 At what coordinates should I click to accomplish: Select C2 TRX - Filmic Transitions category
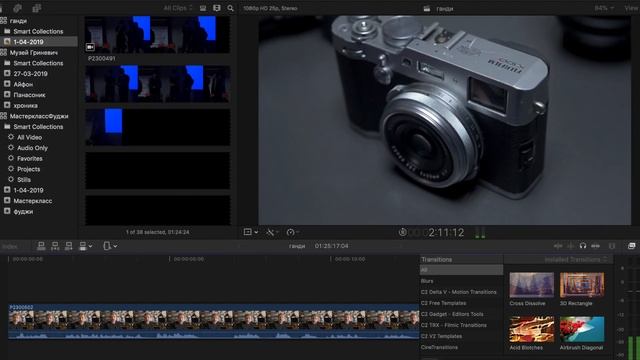click(x=453, y=325)
